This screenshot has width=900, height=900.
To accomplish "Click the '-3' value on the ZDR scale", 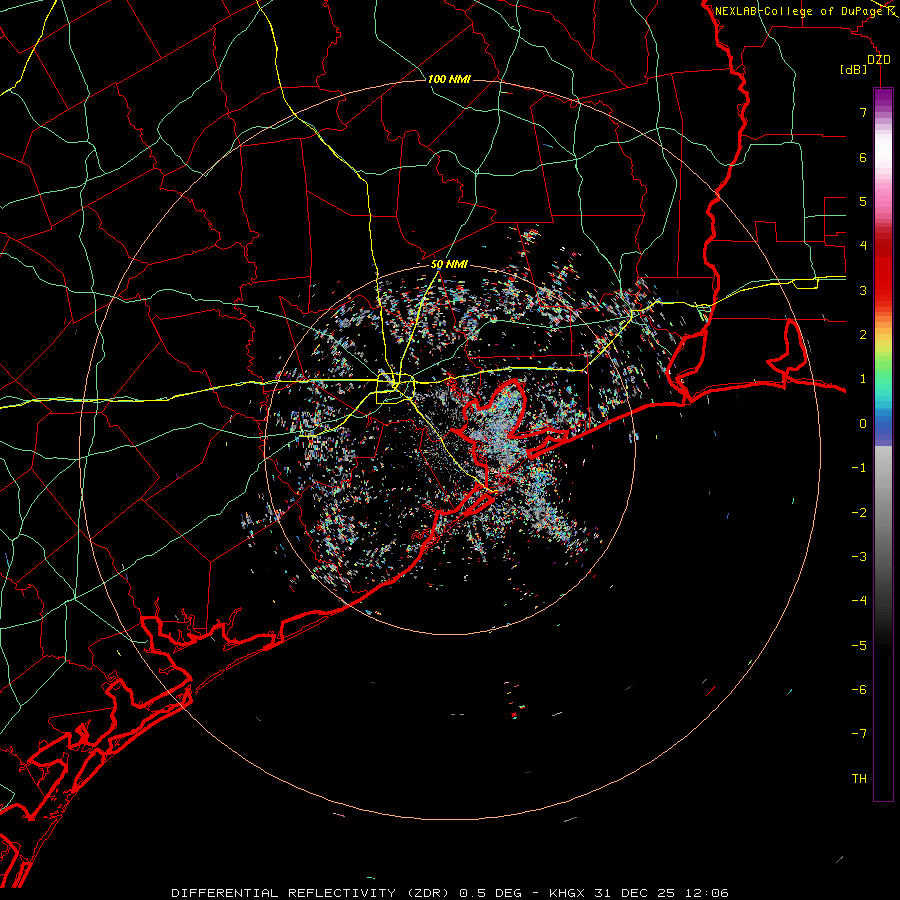I will 859,557.
